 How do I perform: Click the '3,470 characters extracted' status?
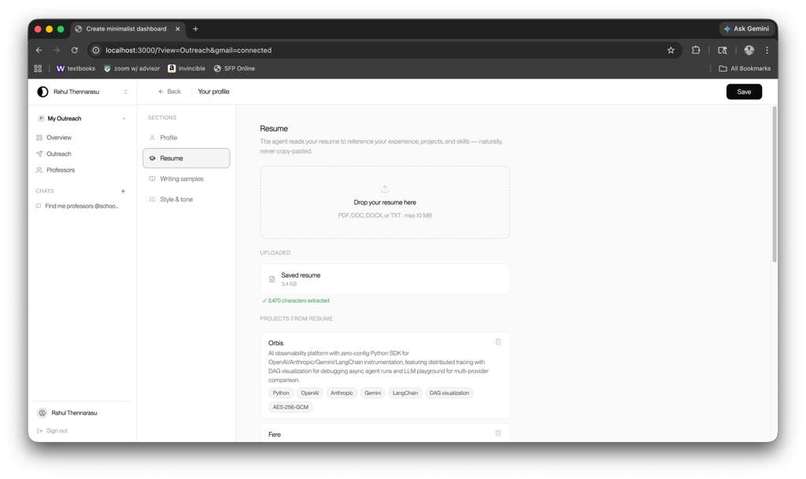pyautogui.click(x=296, y=301)
